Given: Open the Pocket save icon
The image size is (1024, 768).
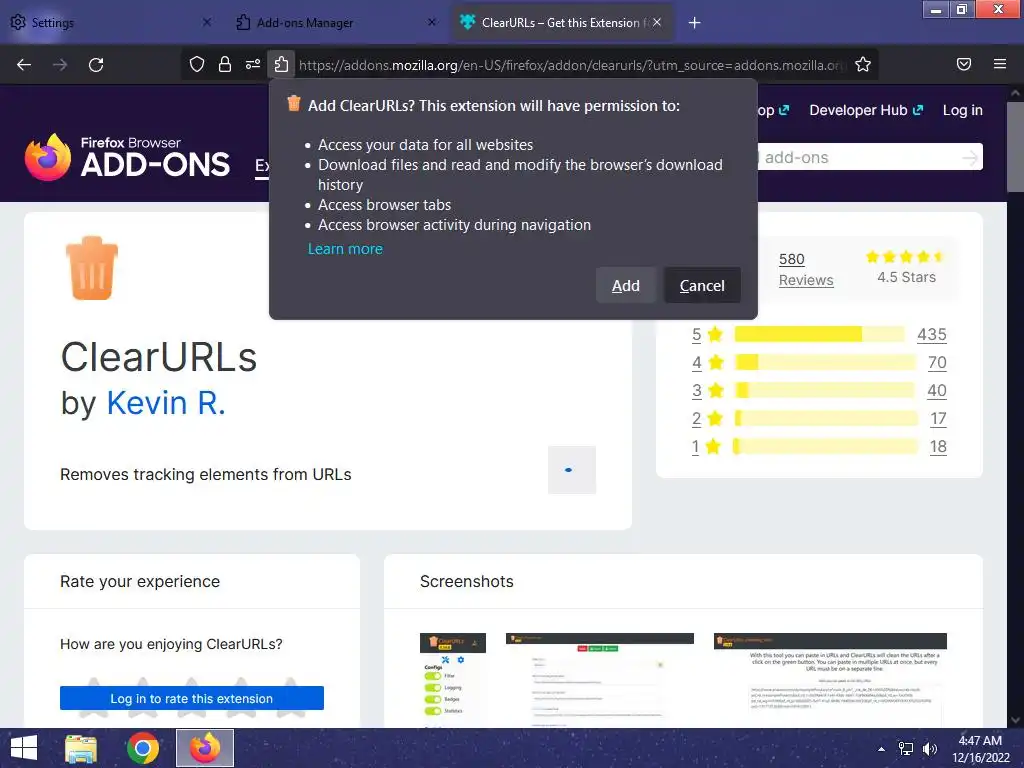Looking at the screenshot, I should (x=963, y=64).
